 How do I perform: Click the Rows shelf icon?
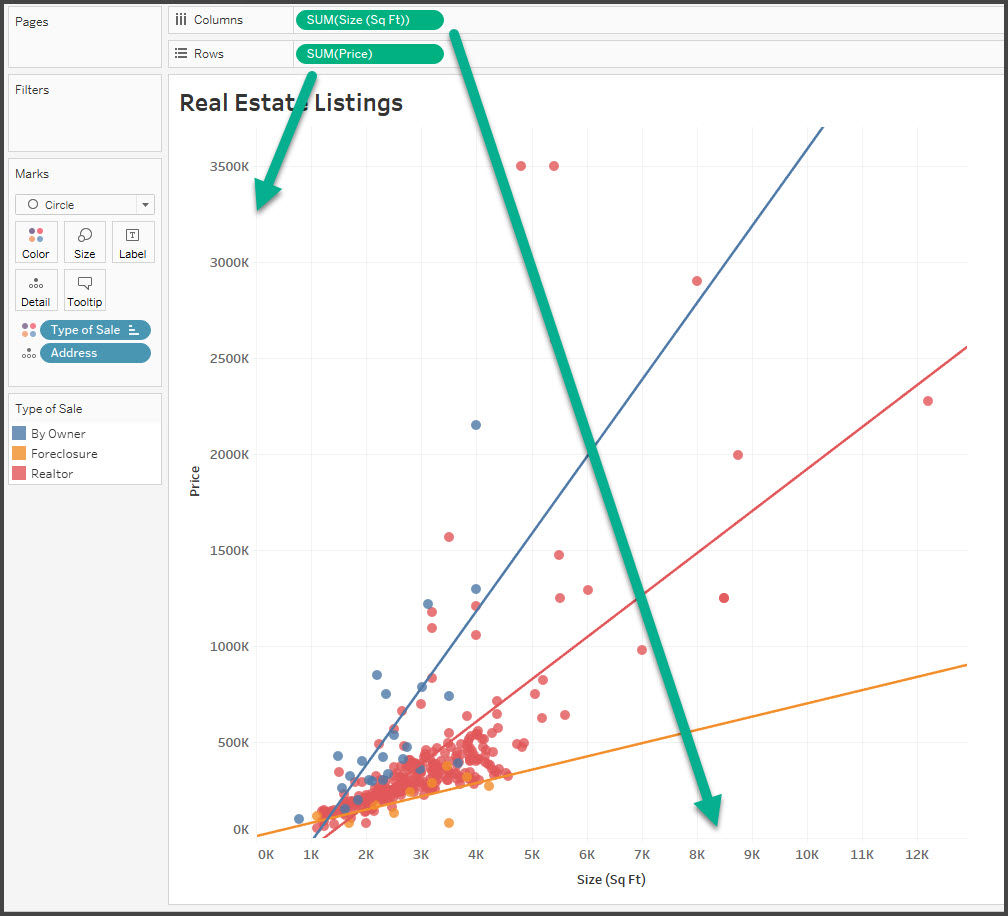point(181,54)
